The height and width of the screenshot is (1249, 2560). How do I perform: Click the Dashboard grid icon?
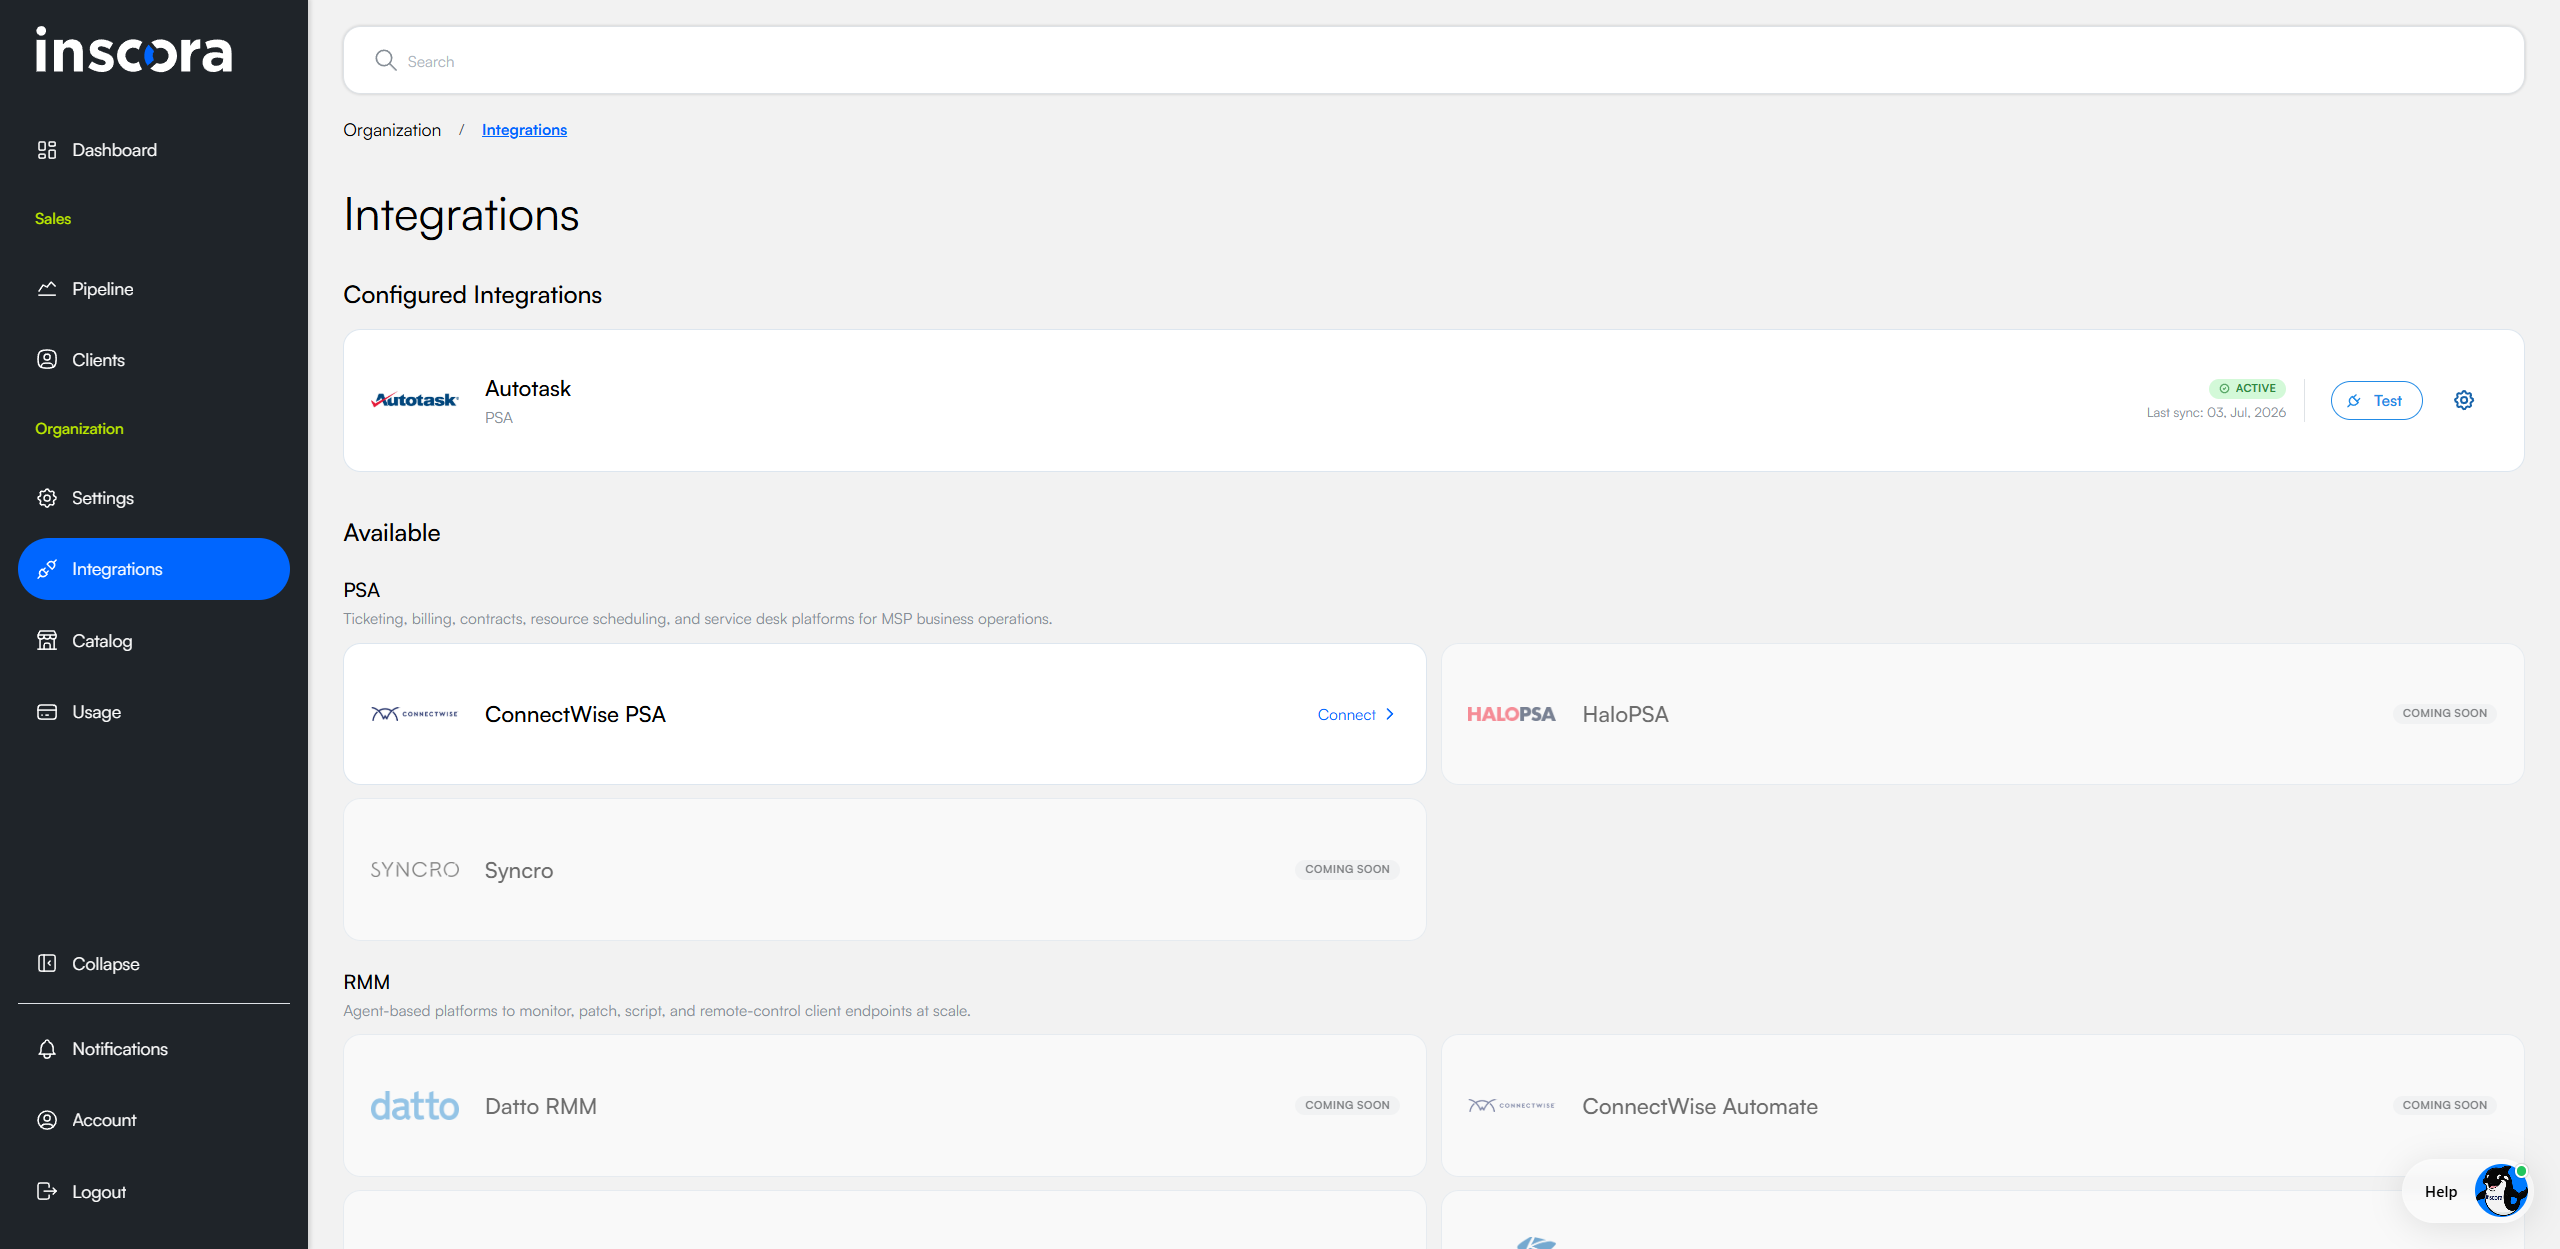point(47,150)
